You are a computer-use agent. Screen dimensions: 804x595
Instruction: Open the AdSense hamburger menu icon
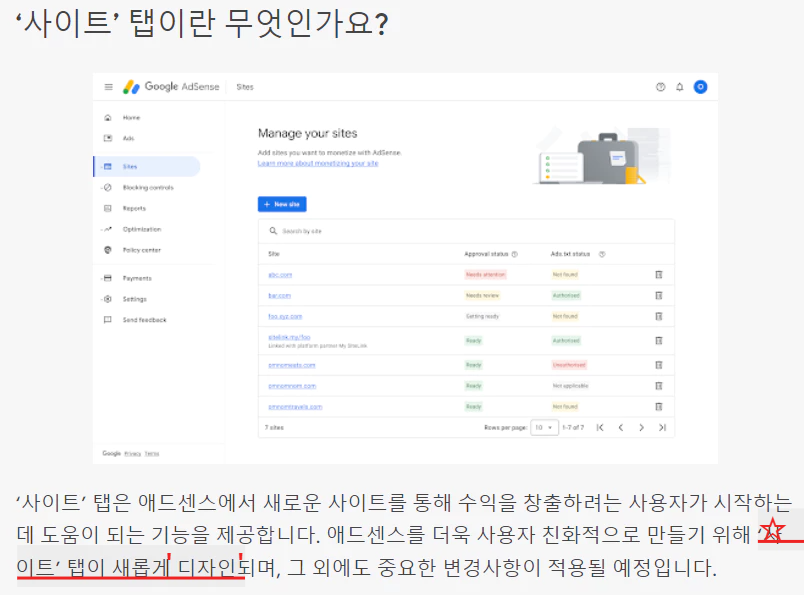coord(108,87)
